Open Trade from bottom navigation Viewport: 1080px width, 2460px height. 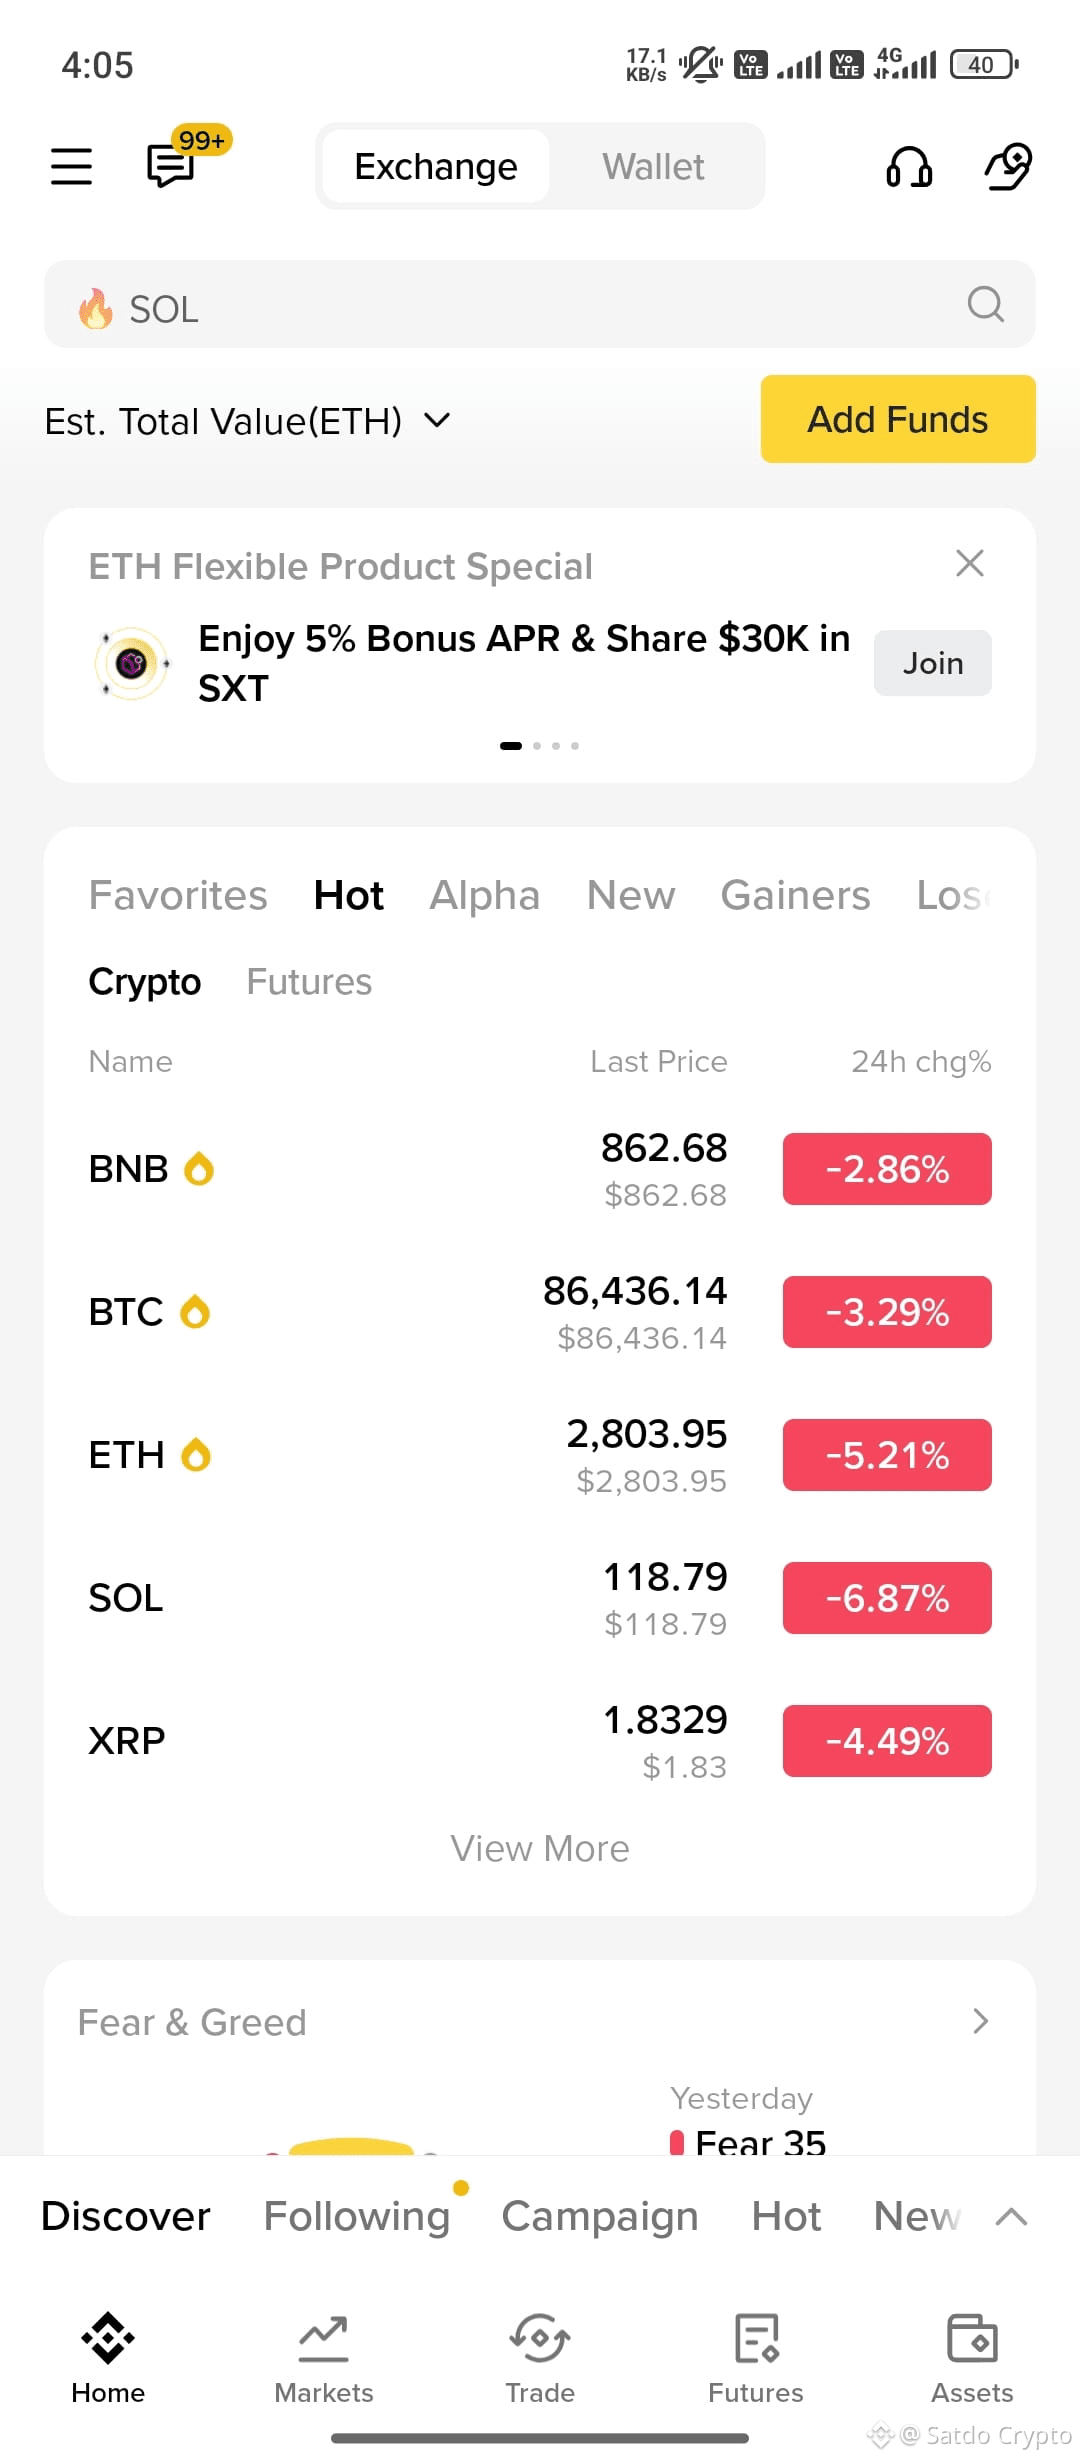[x=540, y=2358]
